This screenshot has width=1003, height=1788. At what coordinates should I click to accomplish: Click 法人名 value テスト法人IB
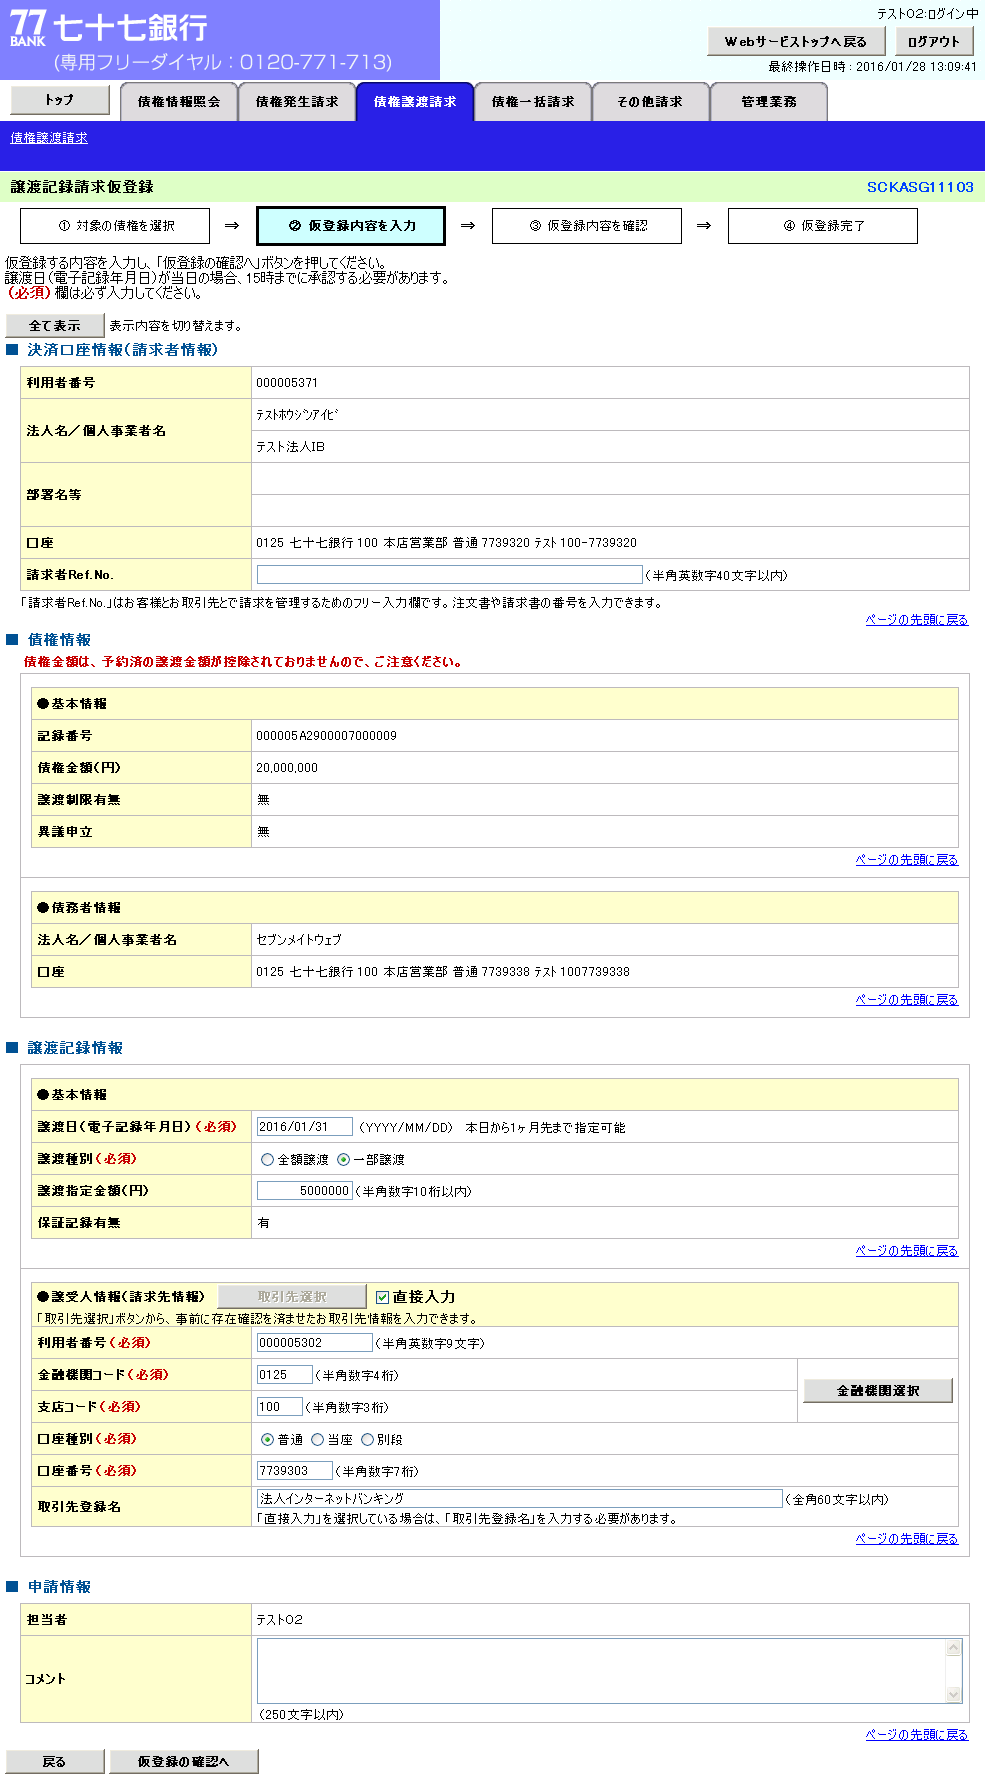click(x=290, y=447)
